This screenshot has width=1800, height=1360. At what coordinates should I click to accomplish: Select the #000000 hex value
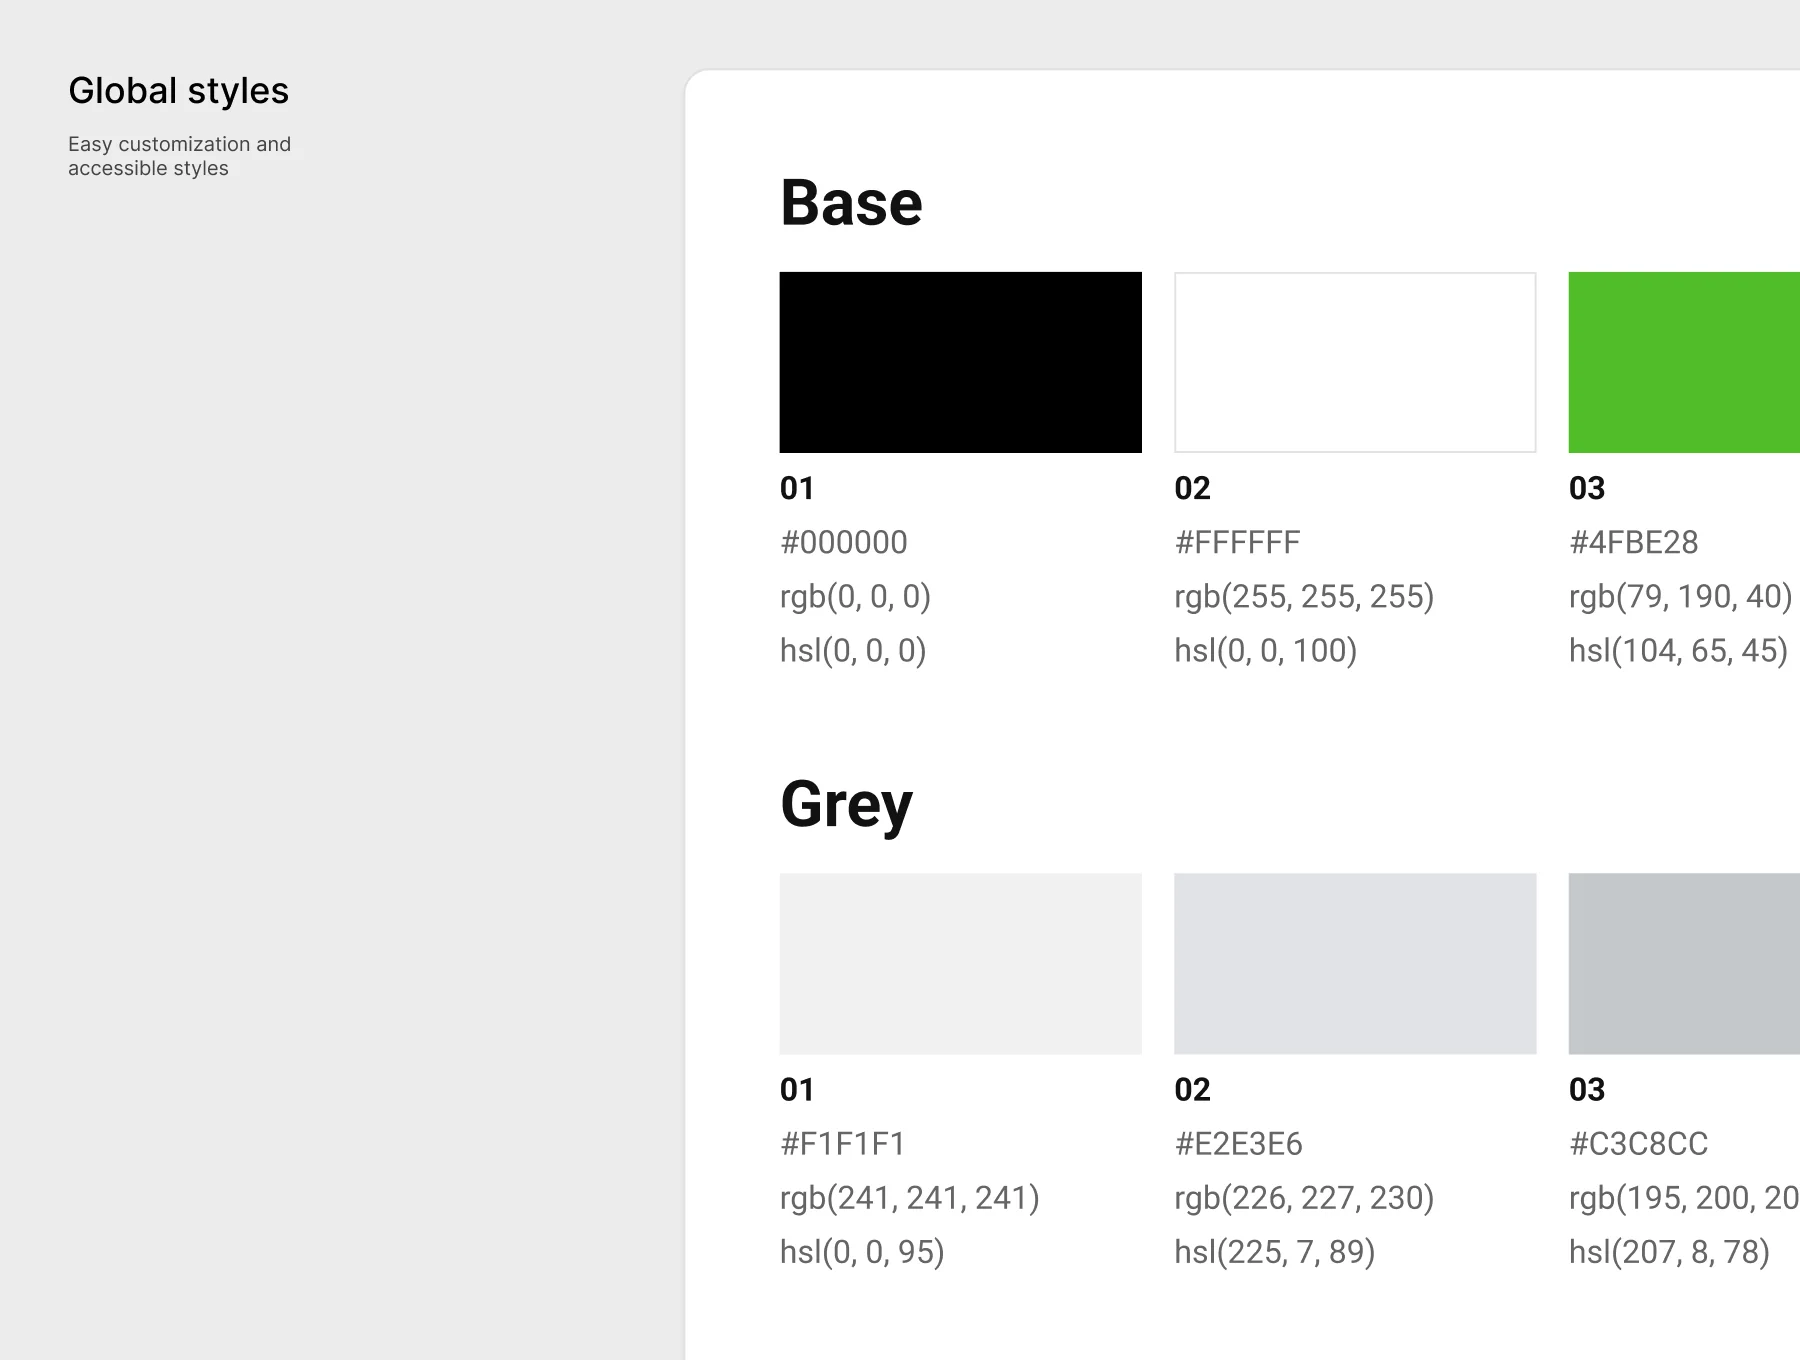[844, 542]
